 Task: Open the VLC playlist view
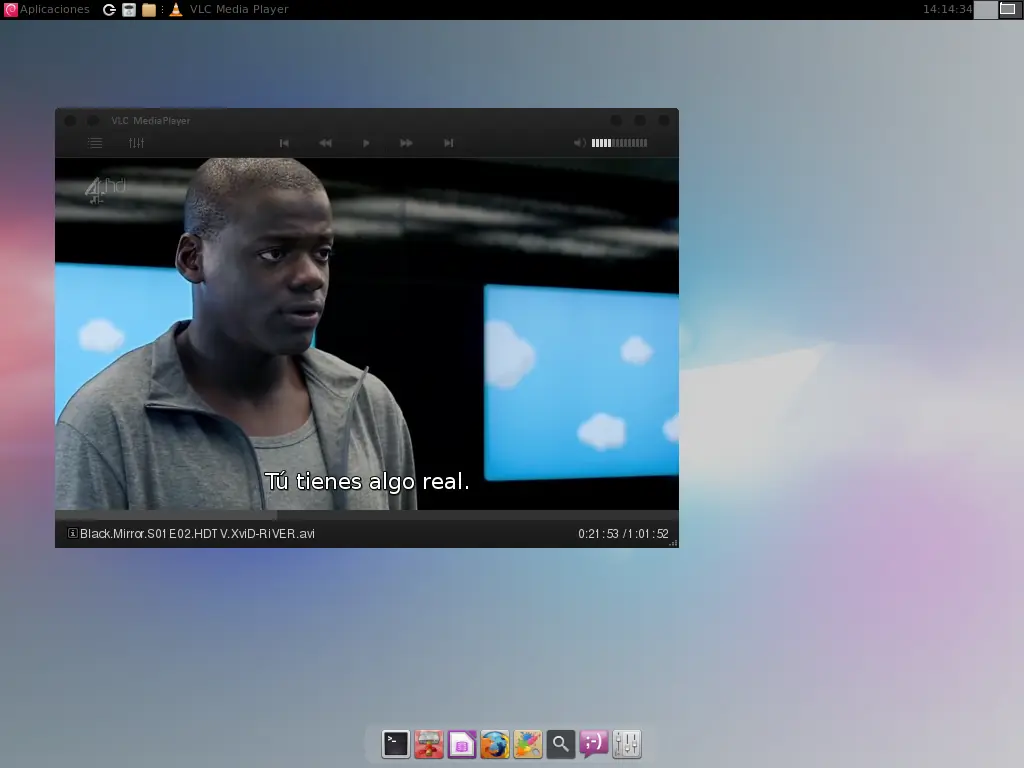pos(95,143)
